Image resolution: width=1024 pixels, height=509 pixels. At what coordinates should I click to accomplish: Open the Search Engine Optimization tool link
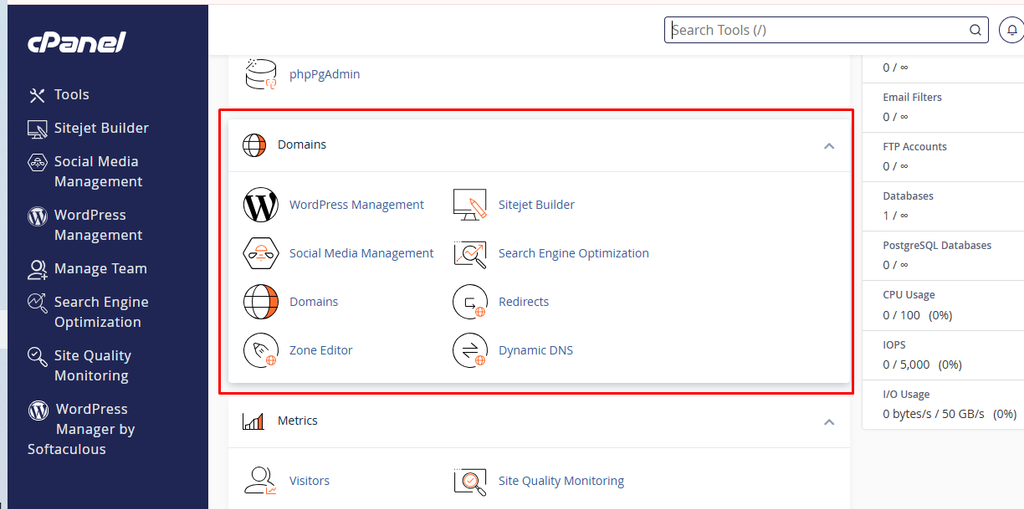pos(573,253)
